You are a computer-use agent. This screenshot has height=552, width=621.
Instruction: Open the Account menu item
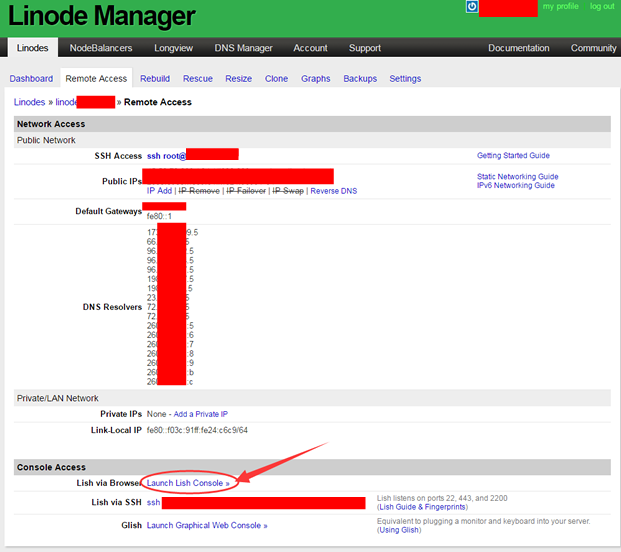click(310, 48)
